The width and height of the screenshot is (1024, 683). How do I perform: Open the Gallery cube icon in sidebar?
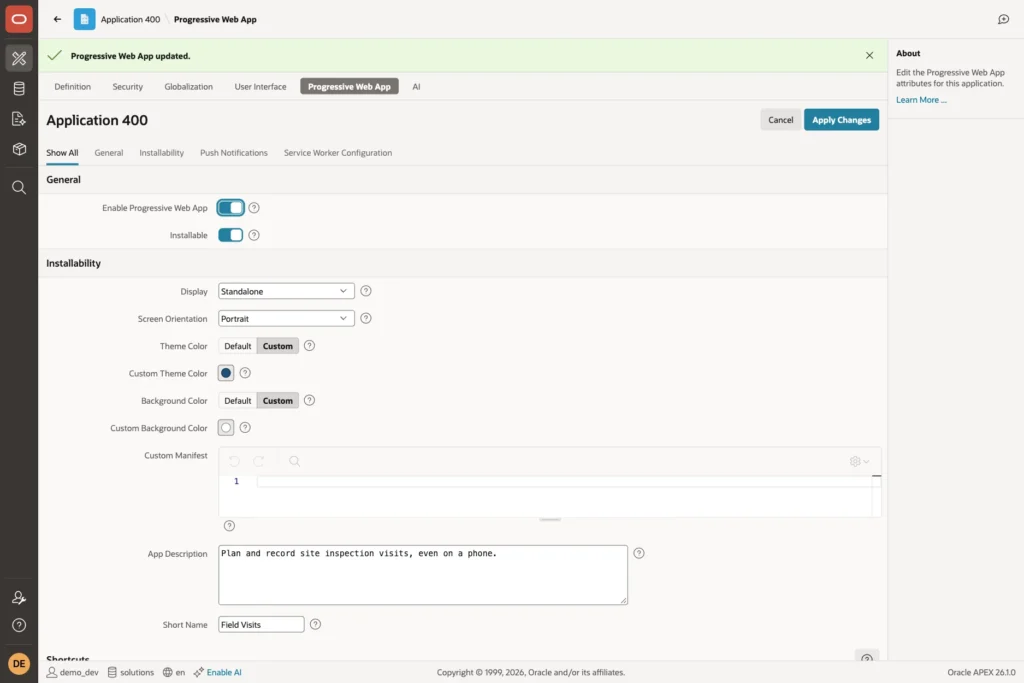click(19, 149)
